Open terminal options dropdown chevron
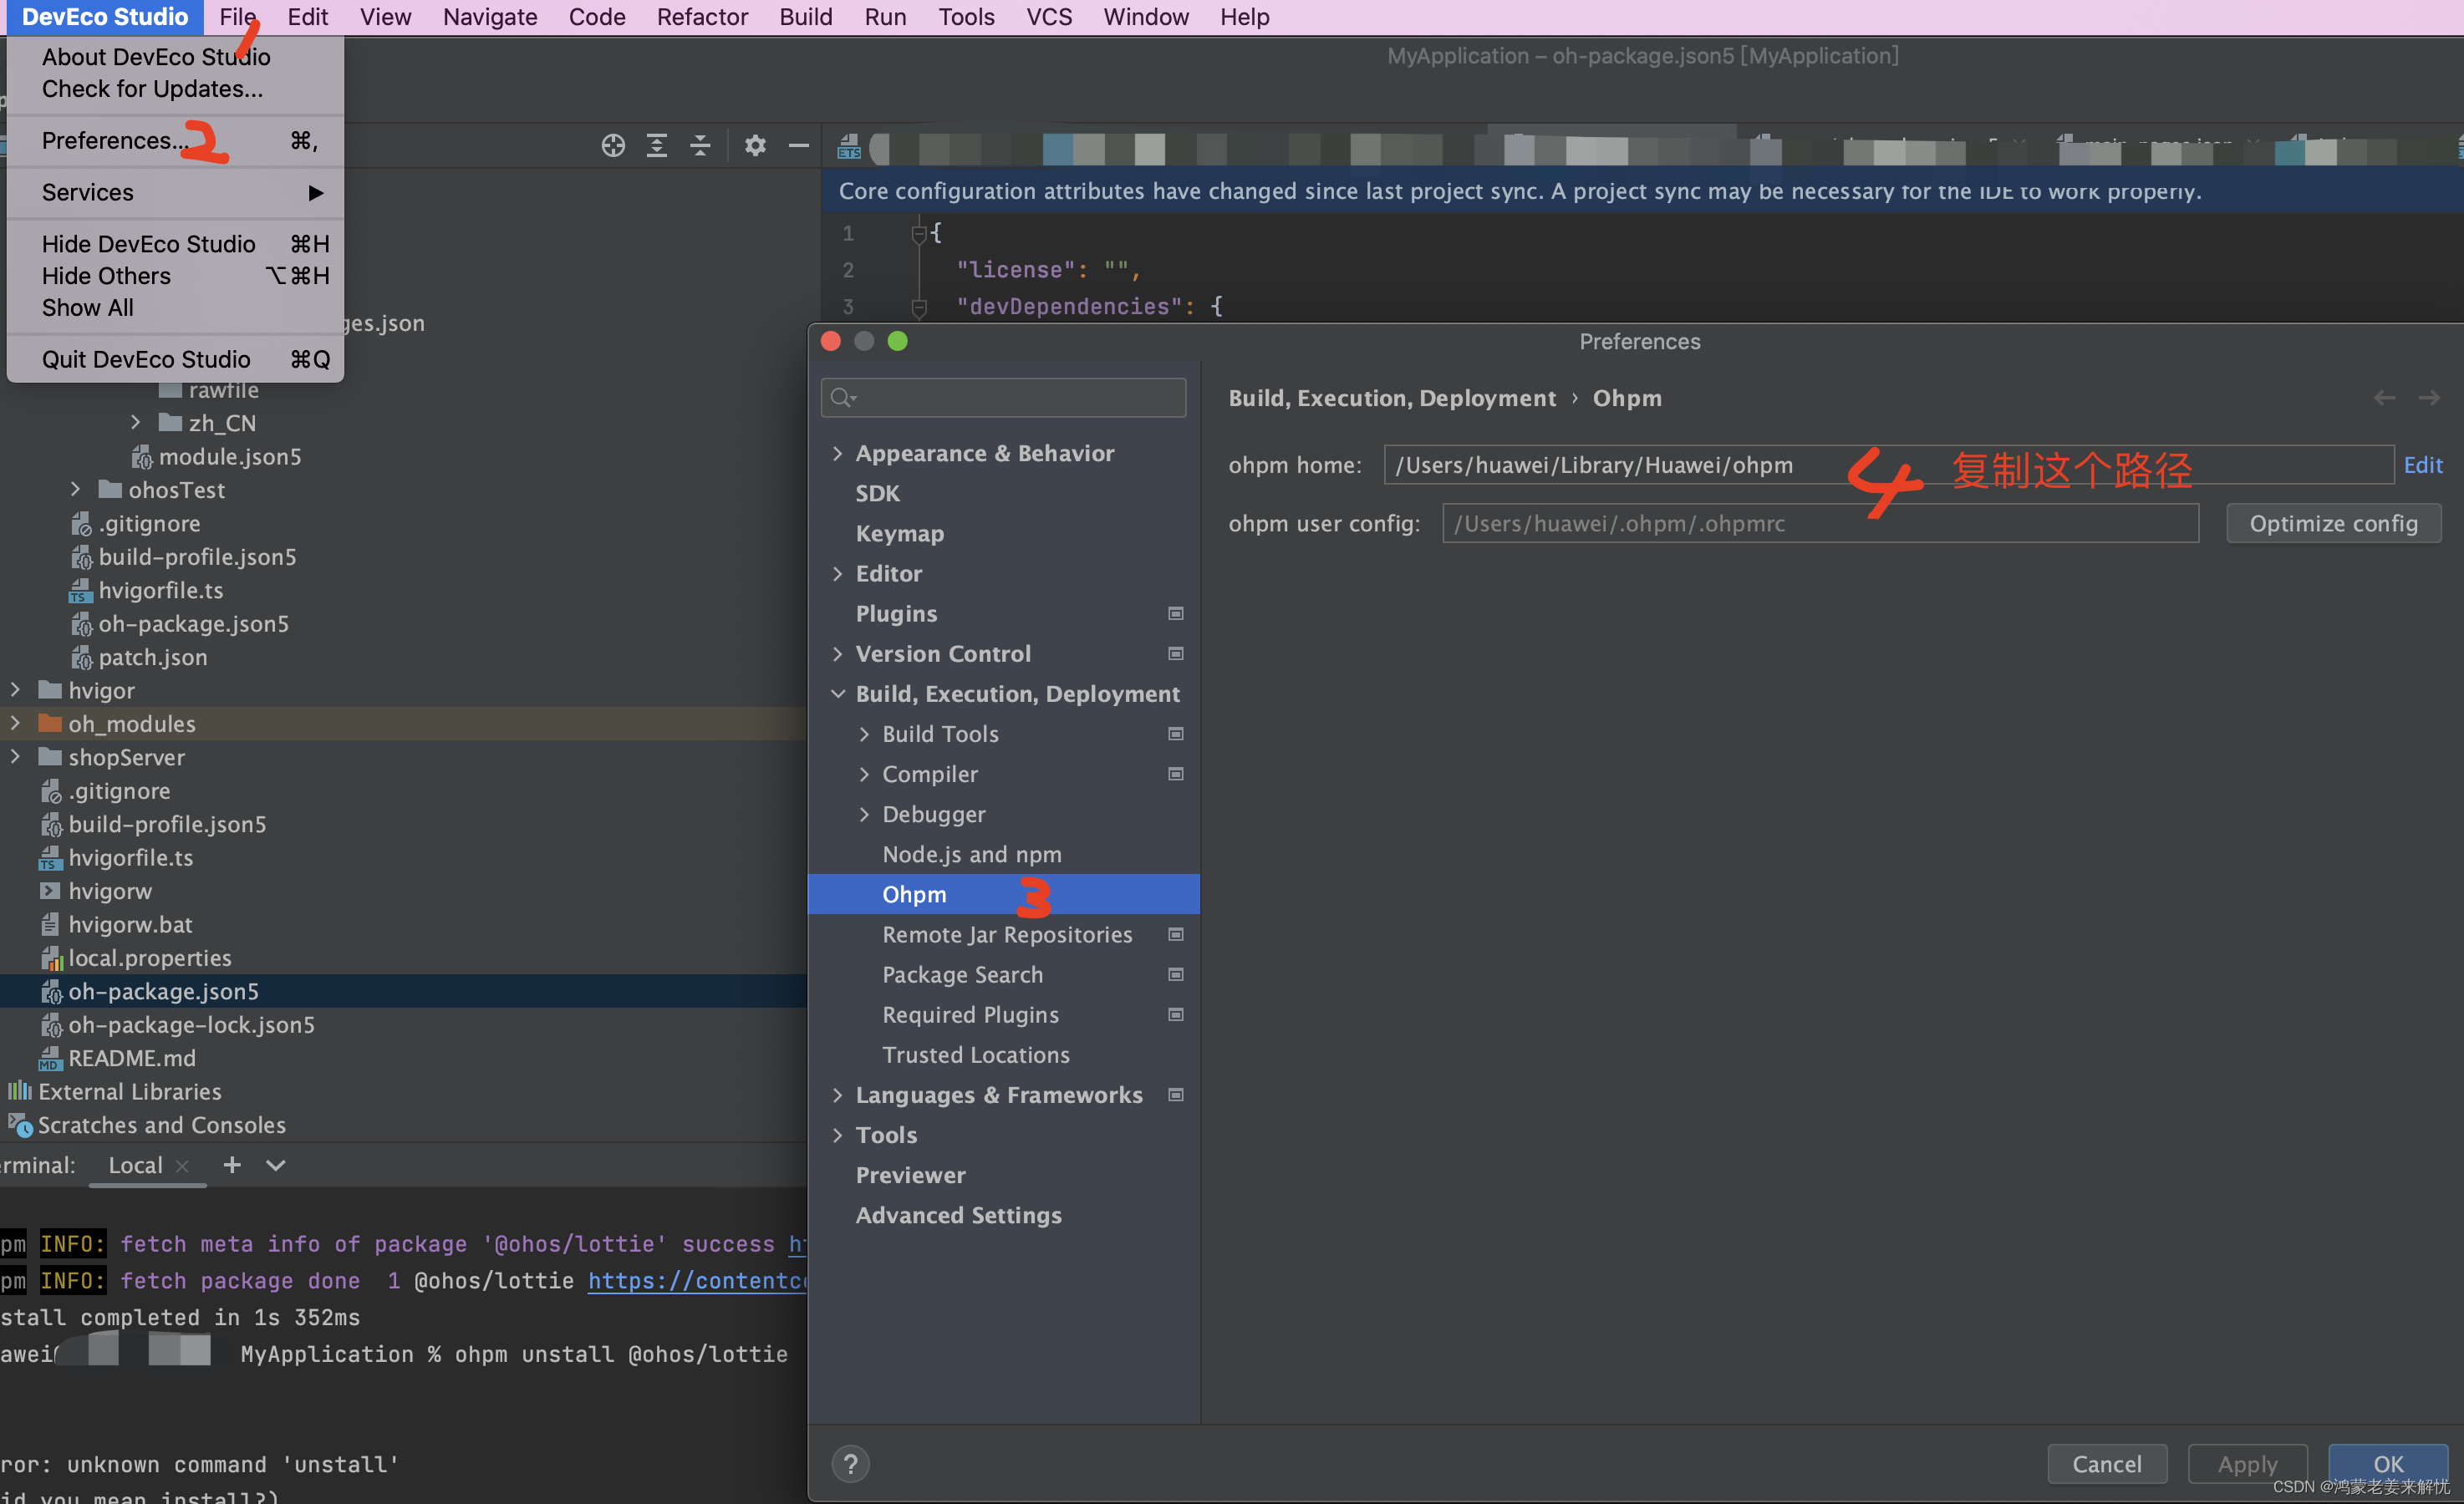The height and width of the screenshot is (1504, 2464). click(x=276, y=1165)
